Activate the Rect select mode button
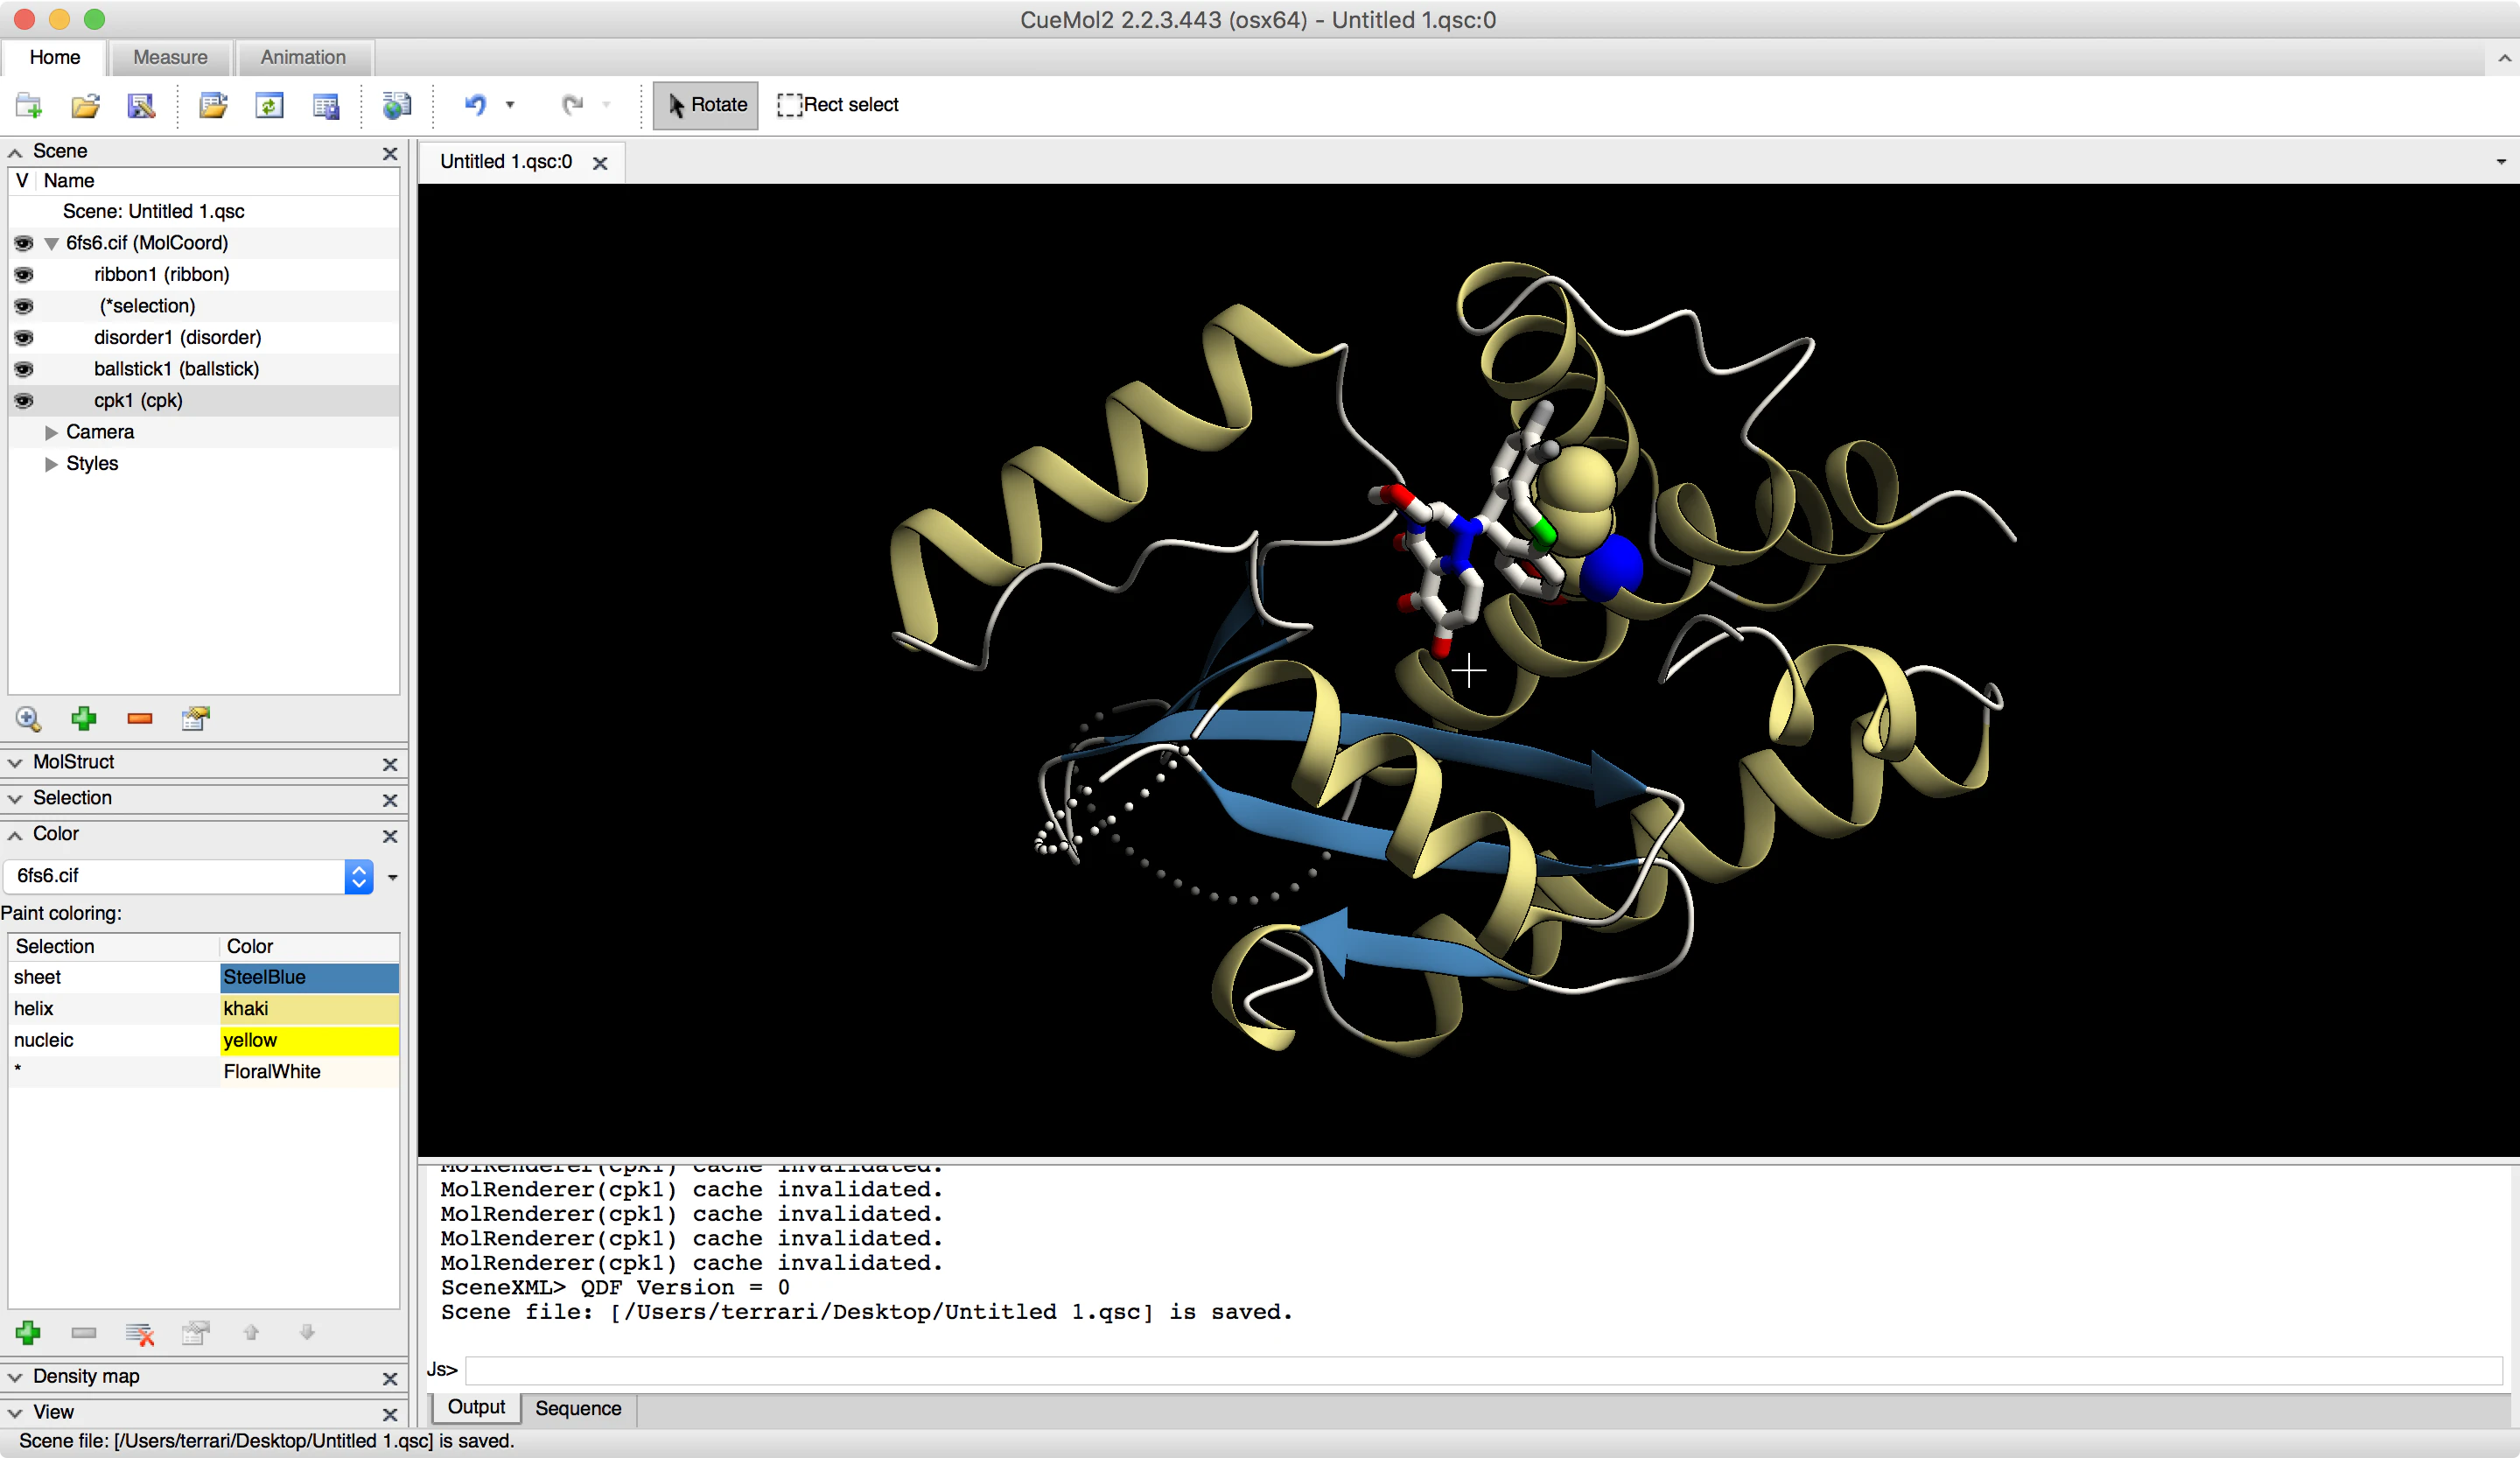 coord(838,105)
